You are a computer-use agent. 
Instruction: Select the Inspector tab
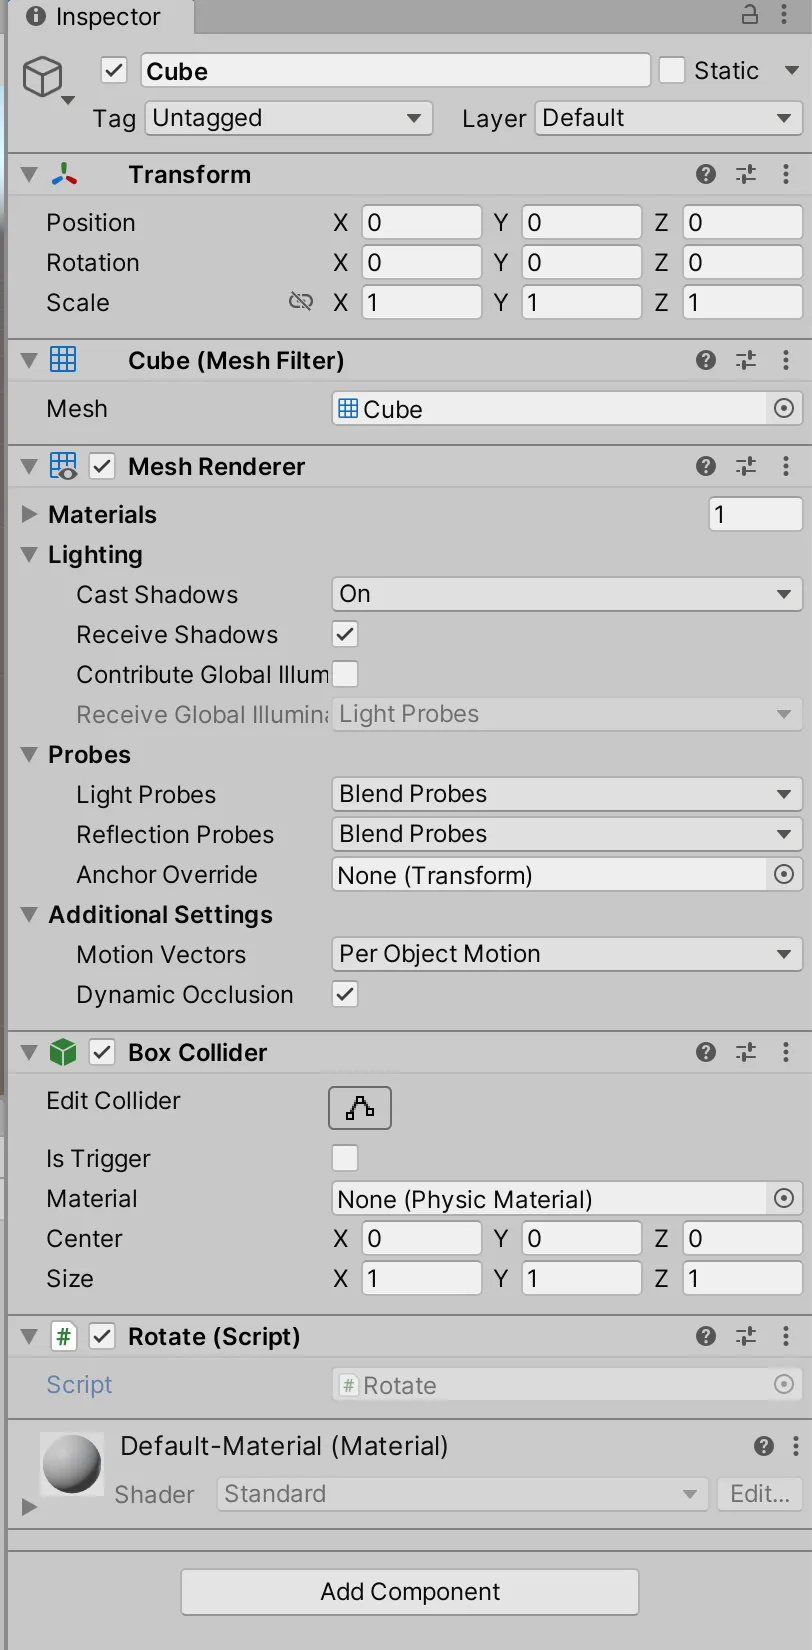(x=95, y=16)
